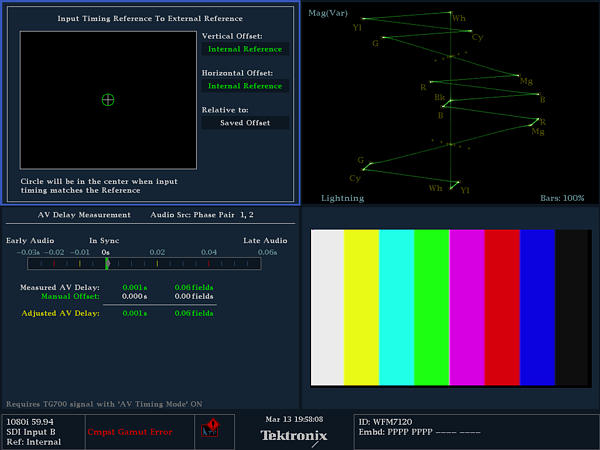Click the In Sync label
This screenshot has width=600, height=450.
point(104,241)
